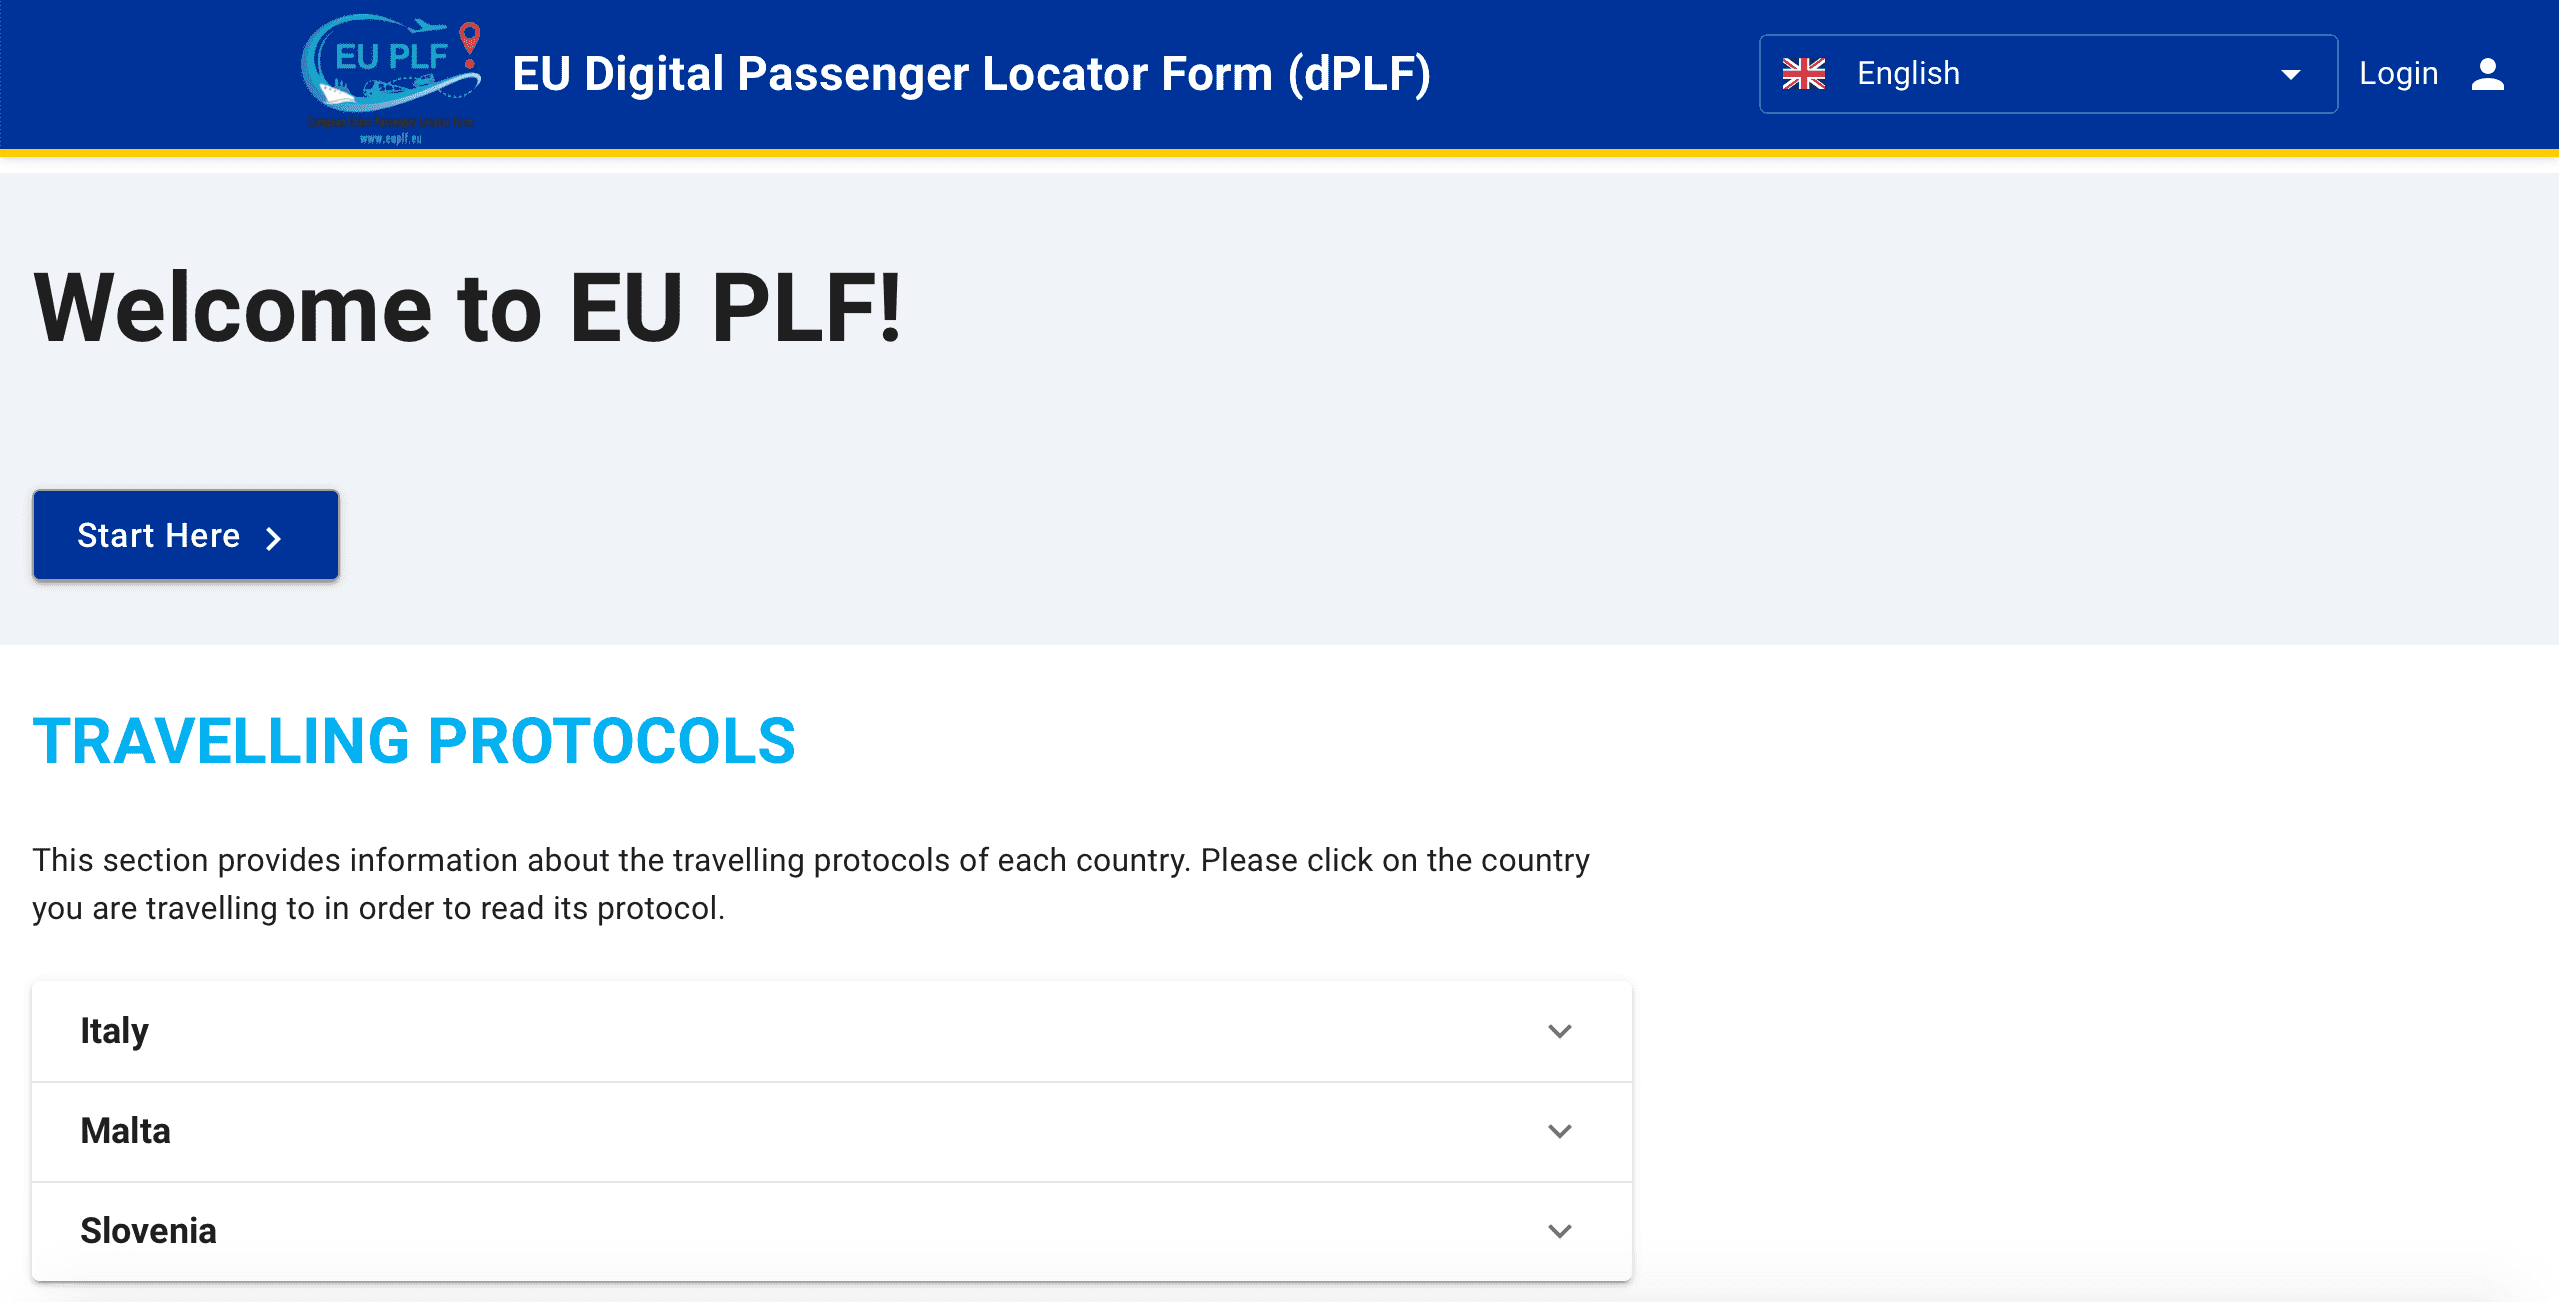Click the Login link
This screenshot has height=1302, width=2559.
pos(2398,74)
